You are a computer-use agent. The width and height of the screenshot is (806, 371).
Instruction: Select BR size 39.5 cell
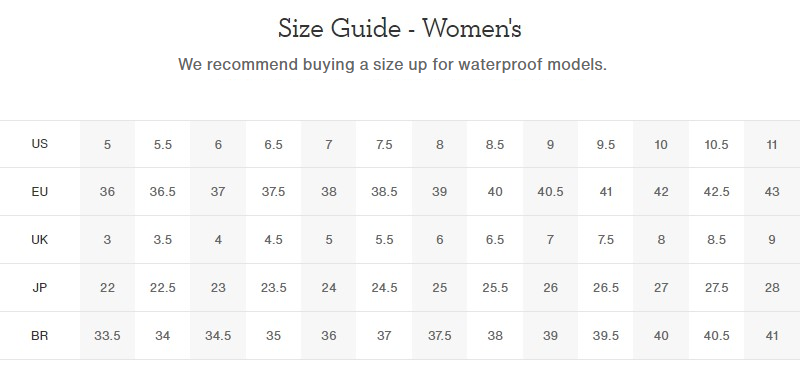click(x=606, y=336)
